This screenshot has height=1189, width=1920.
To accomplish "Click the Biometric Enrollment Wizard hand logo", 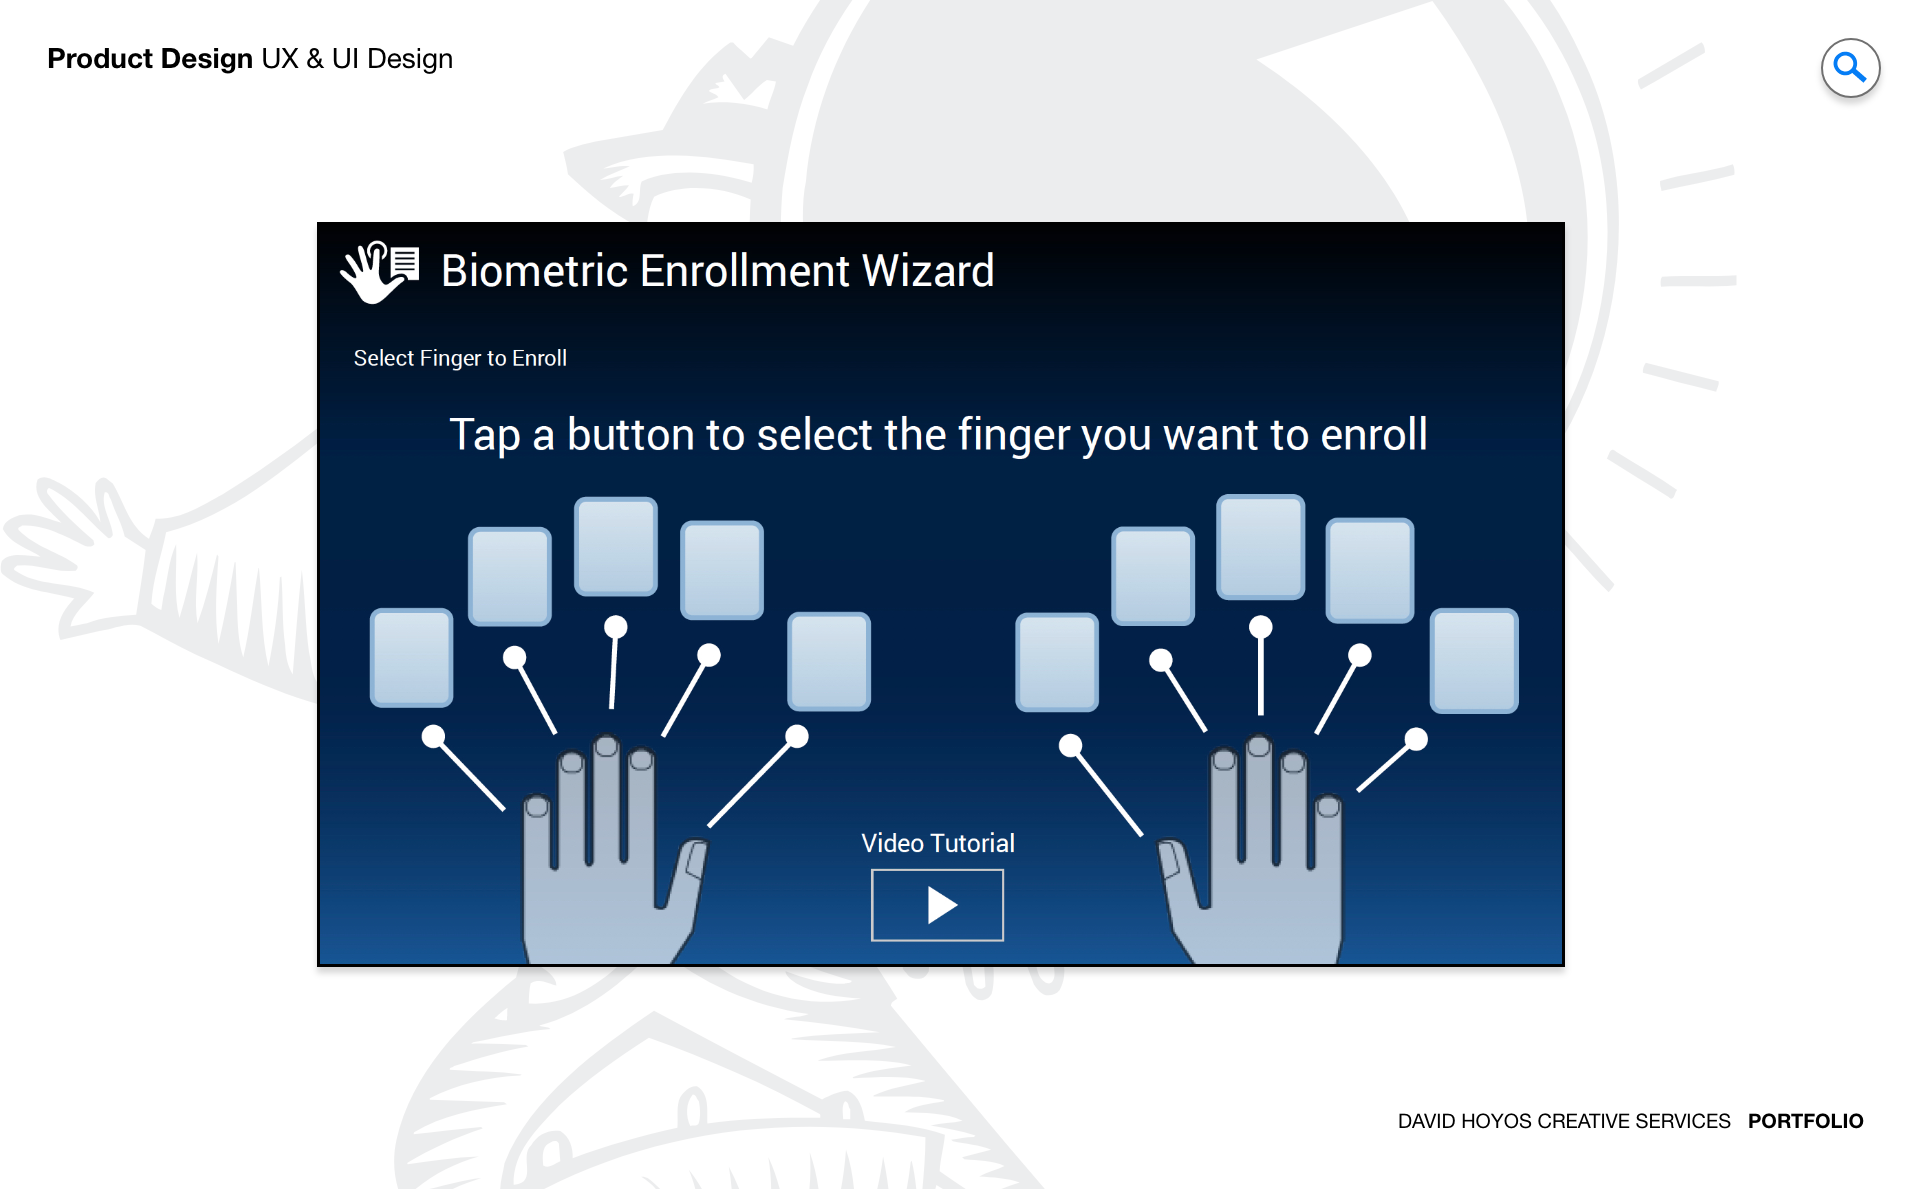I will pyautogui.click(x=380, y=271).
